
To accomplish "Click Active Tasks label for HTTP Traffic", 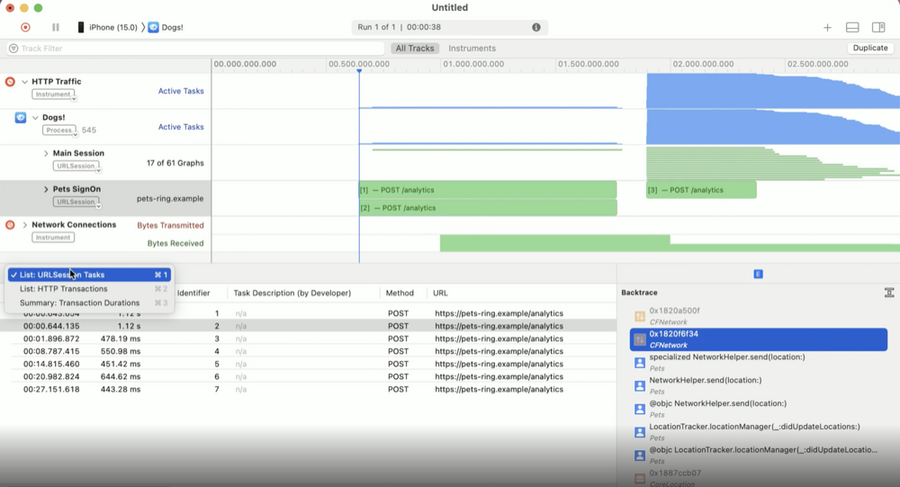I will coord(181,91).
